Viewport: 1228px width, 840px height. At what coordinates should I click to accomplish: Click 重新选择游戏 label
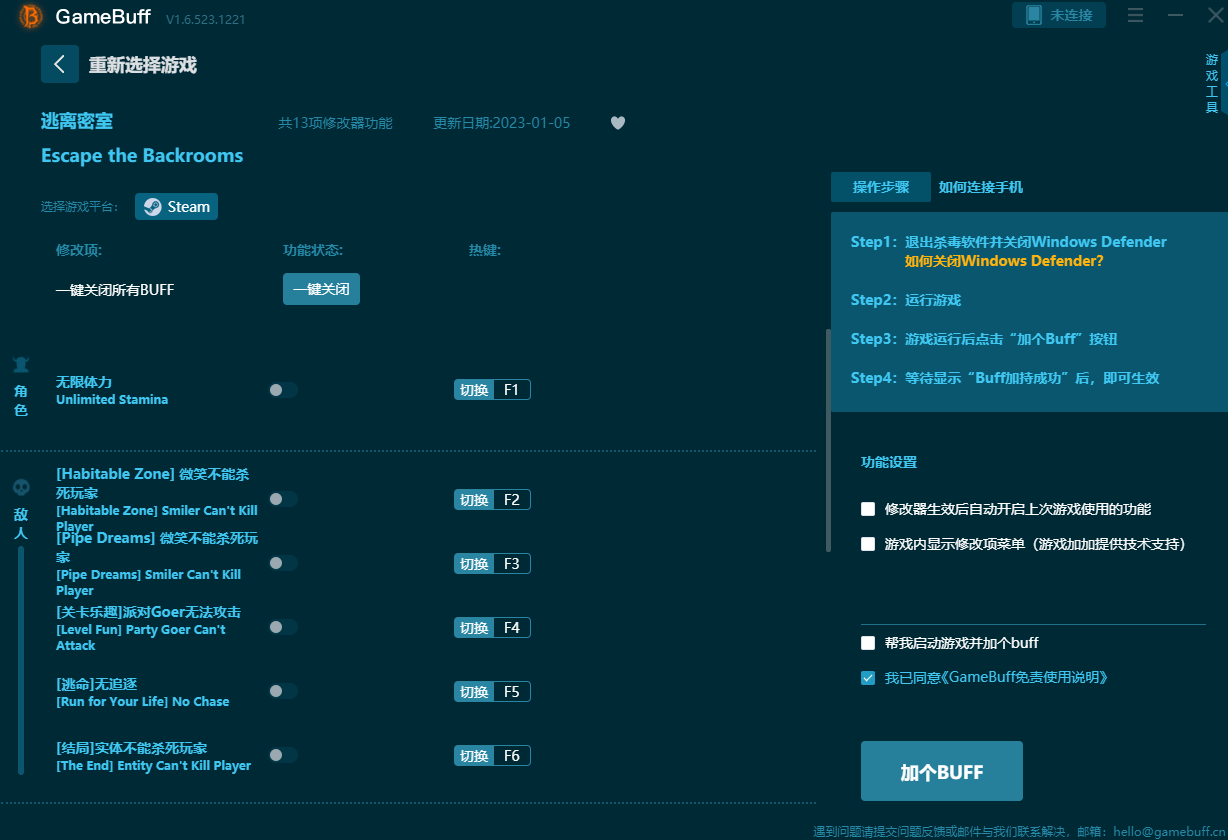(142, 65)
